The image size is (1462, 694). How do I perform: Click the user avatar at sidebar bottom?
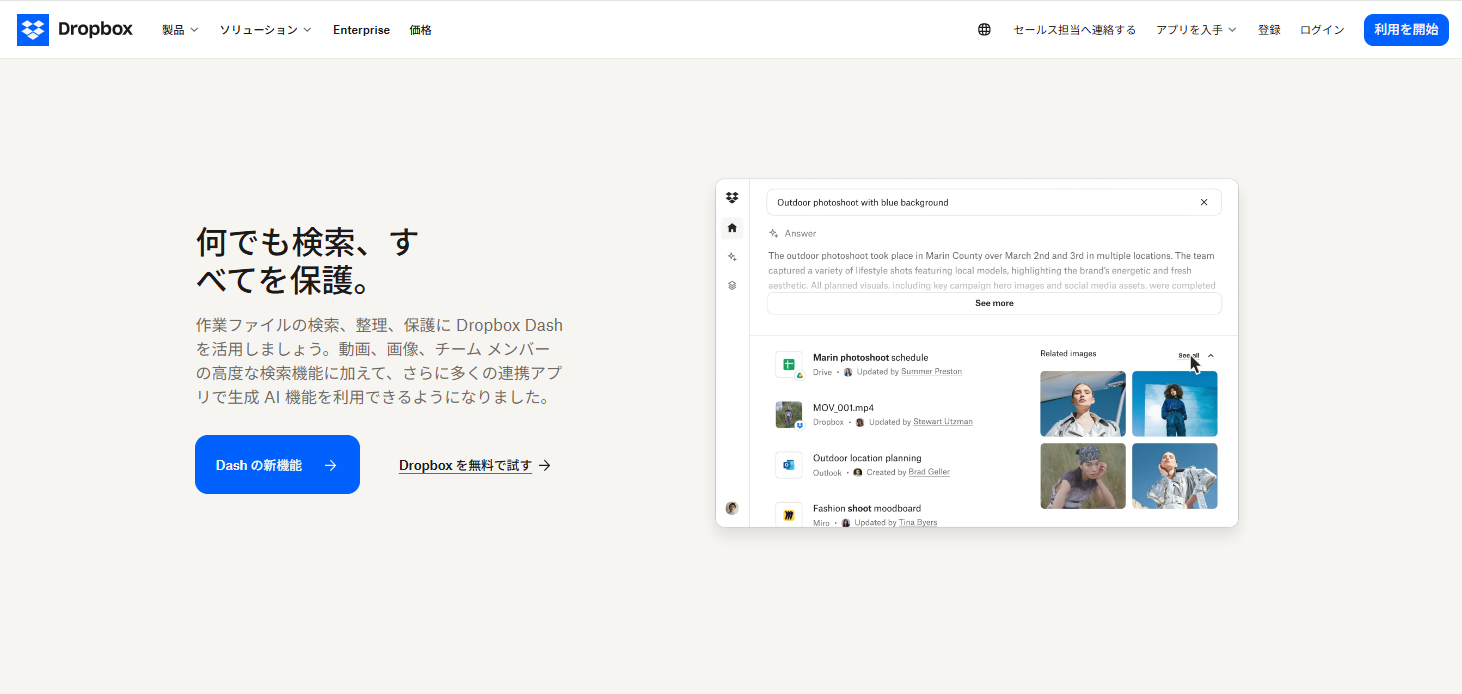[x=732, y=508]
